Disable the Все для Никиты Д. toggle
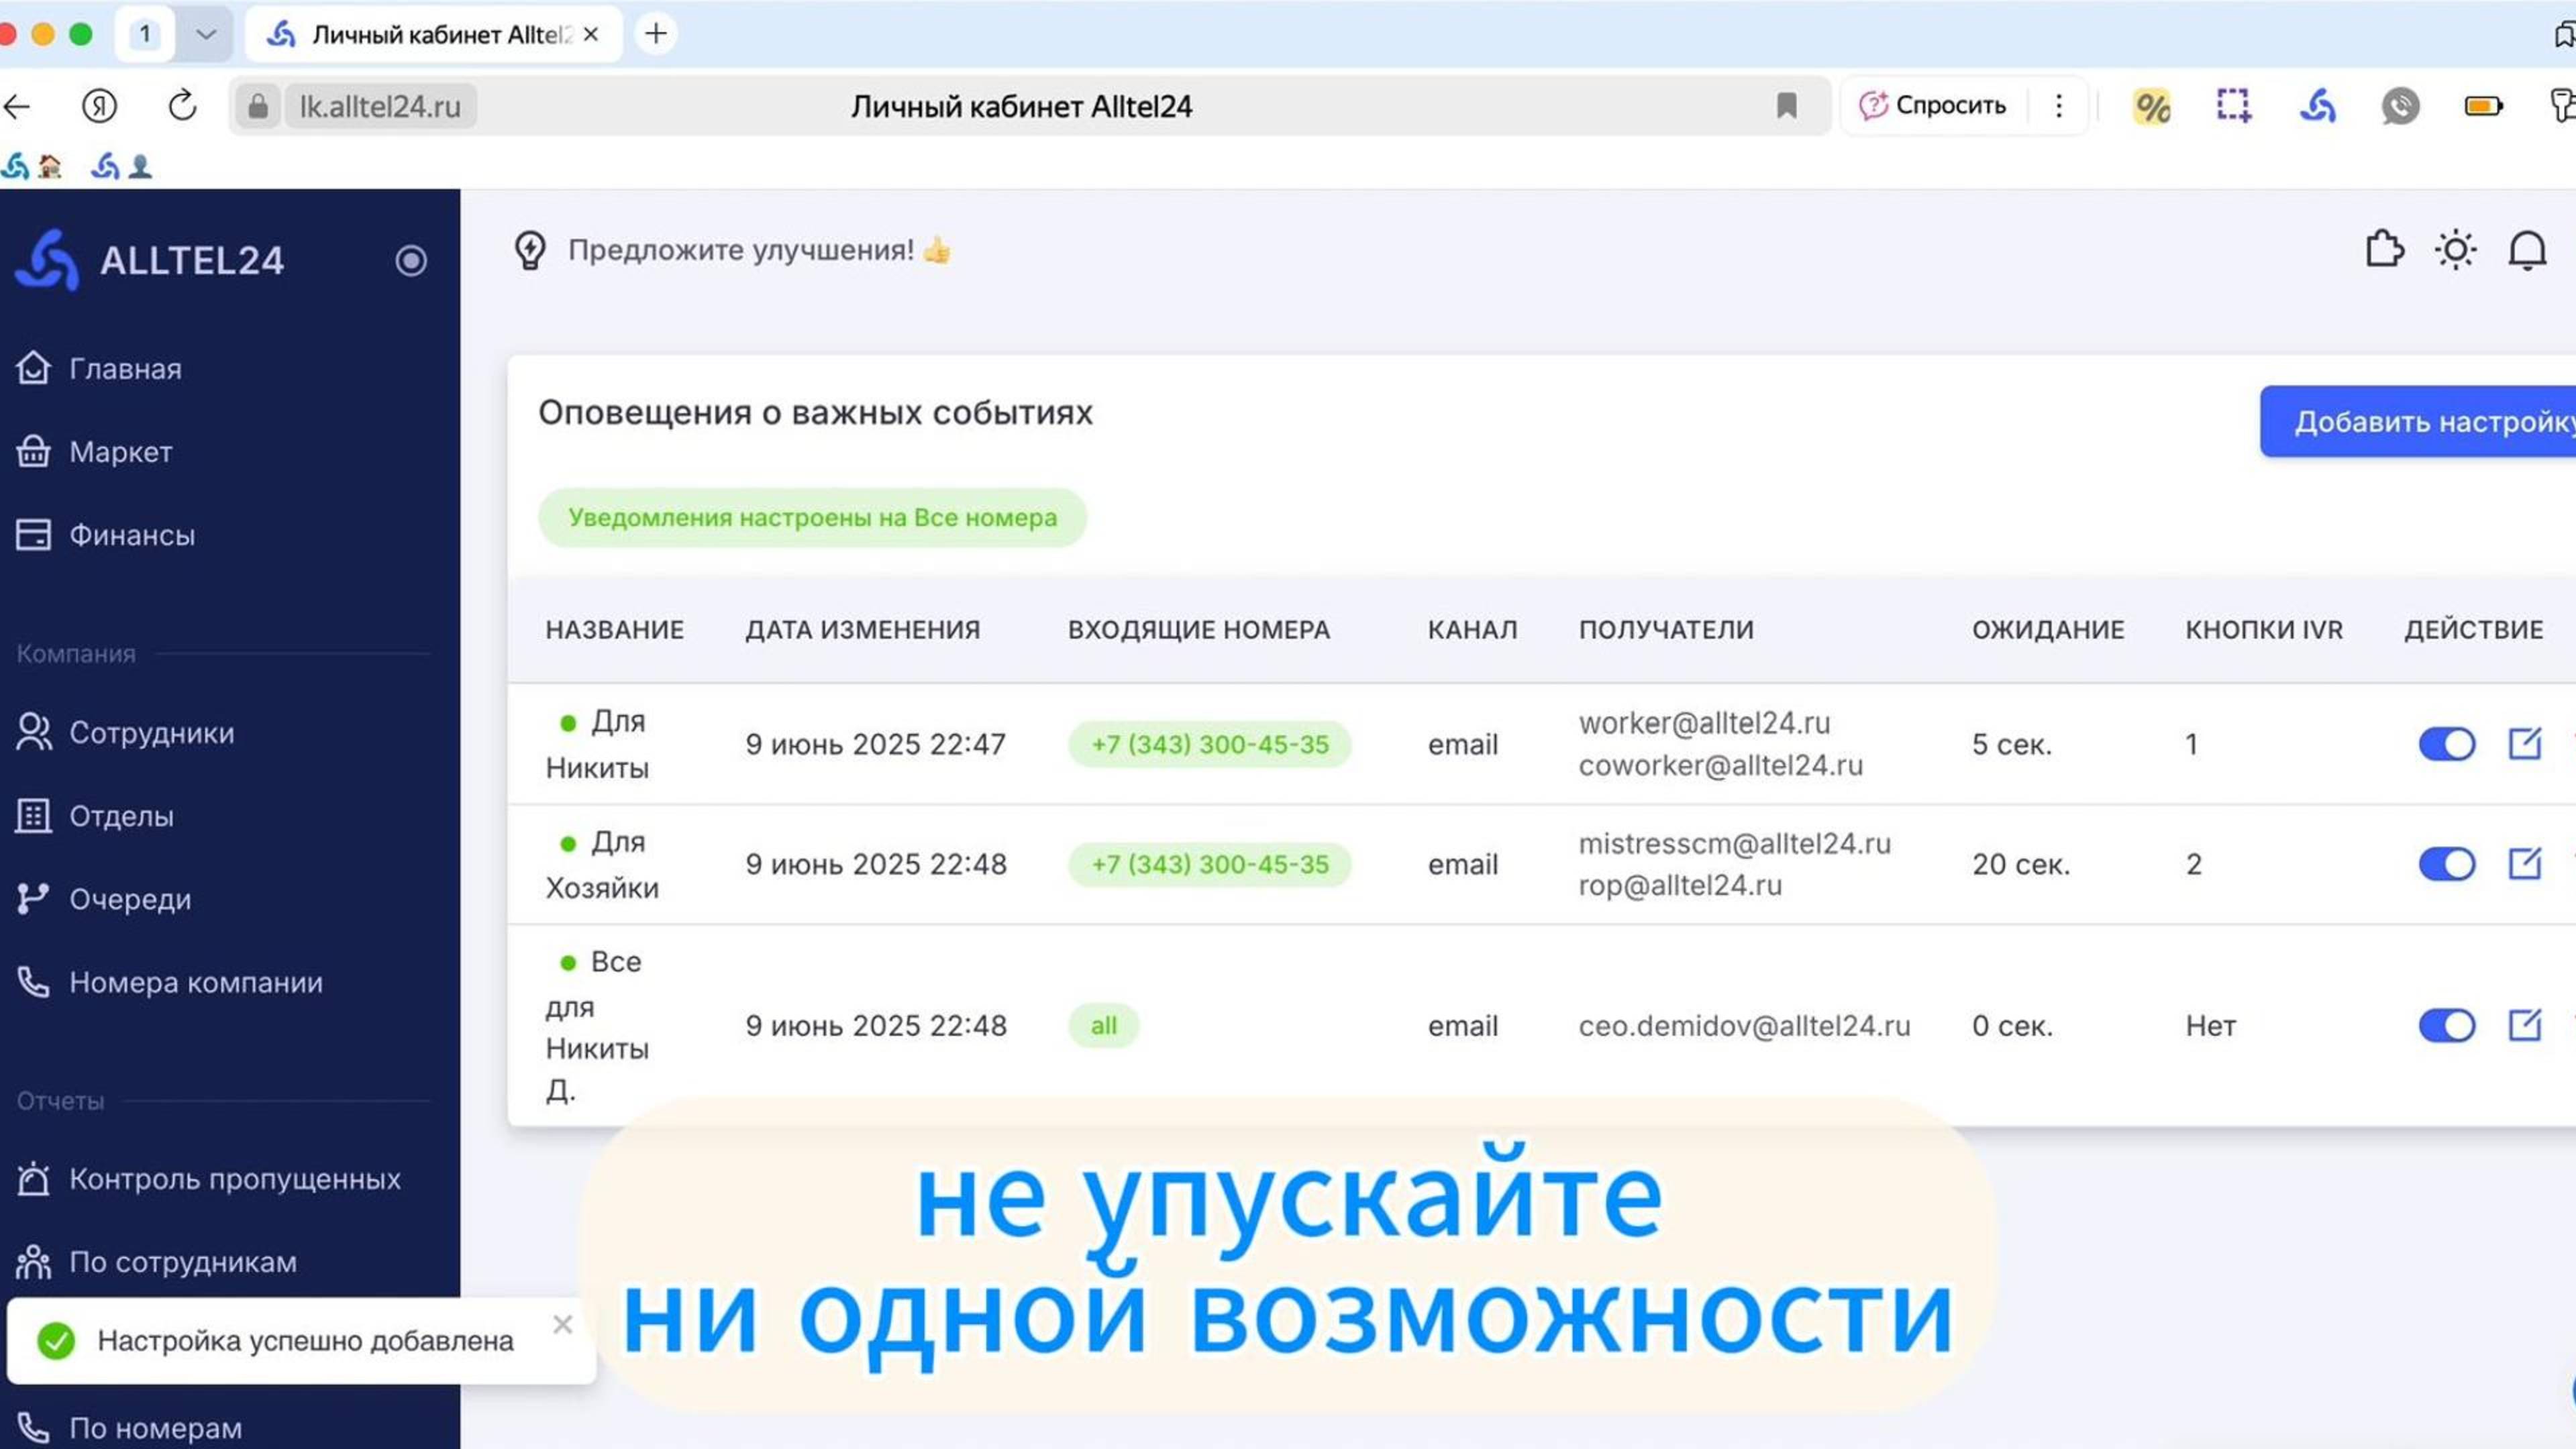The height and width of the screenshot is (1449, 2576). point(2446,1025)
